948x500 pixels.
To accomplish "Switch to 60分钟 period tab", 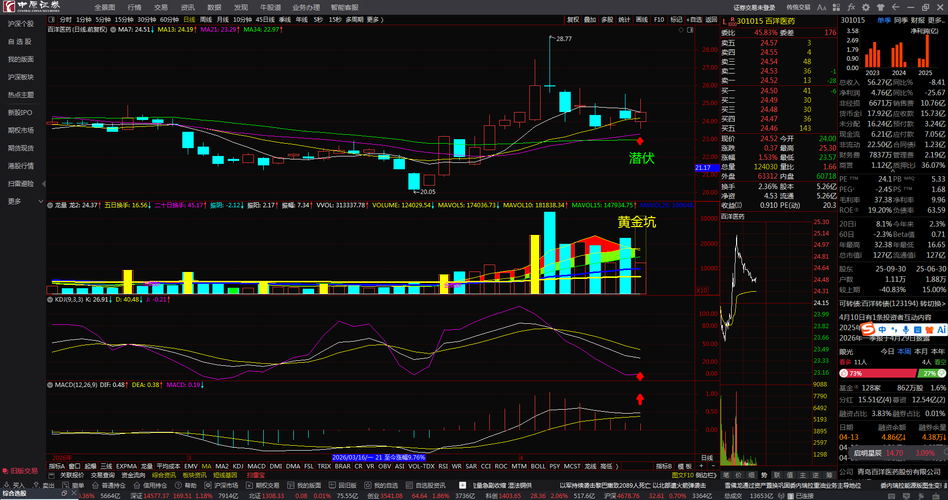I will tap(169, 19).
